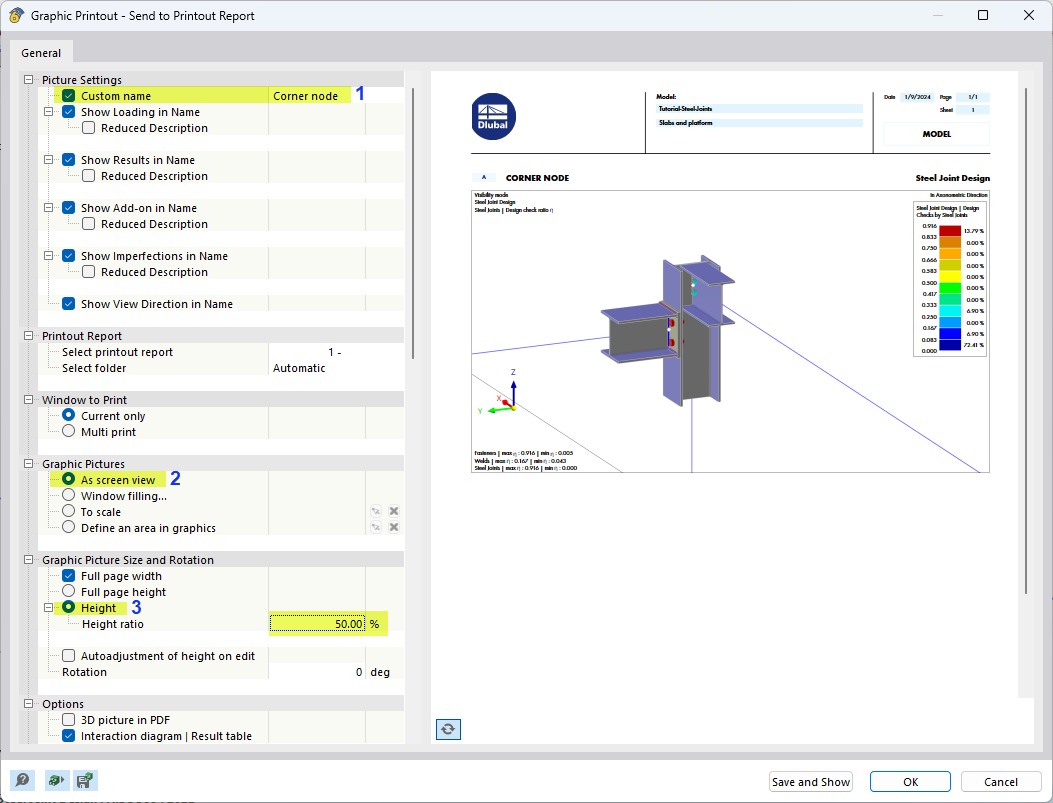The height and width of the screenshot is (803, 1053).
Task: Collapse the Options section
Action: pos(29,704)
